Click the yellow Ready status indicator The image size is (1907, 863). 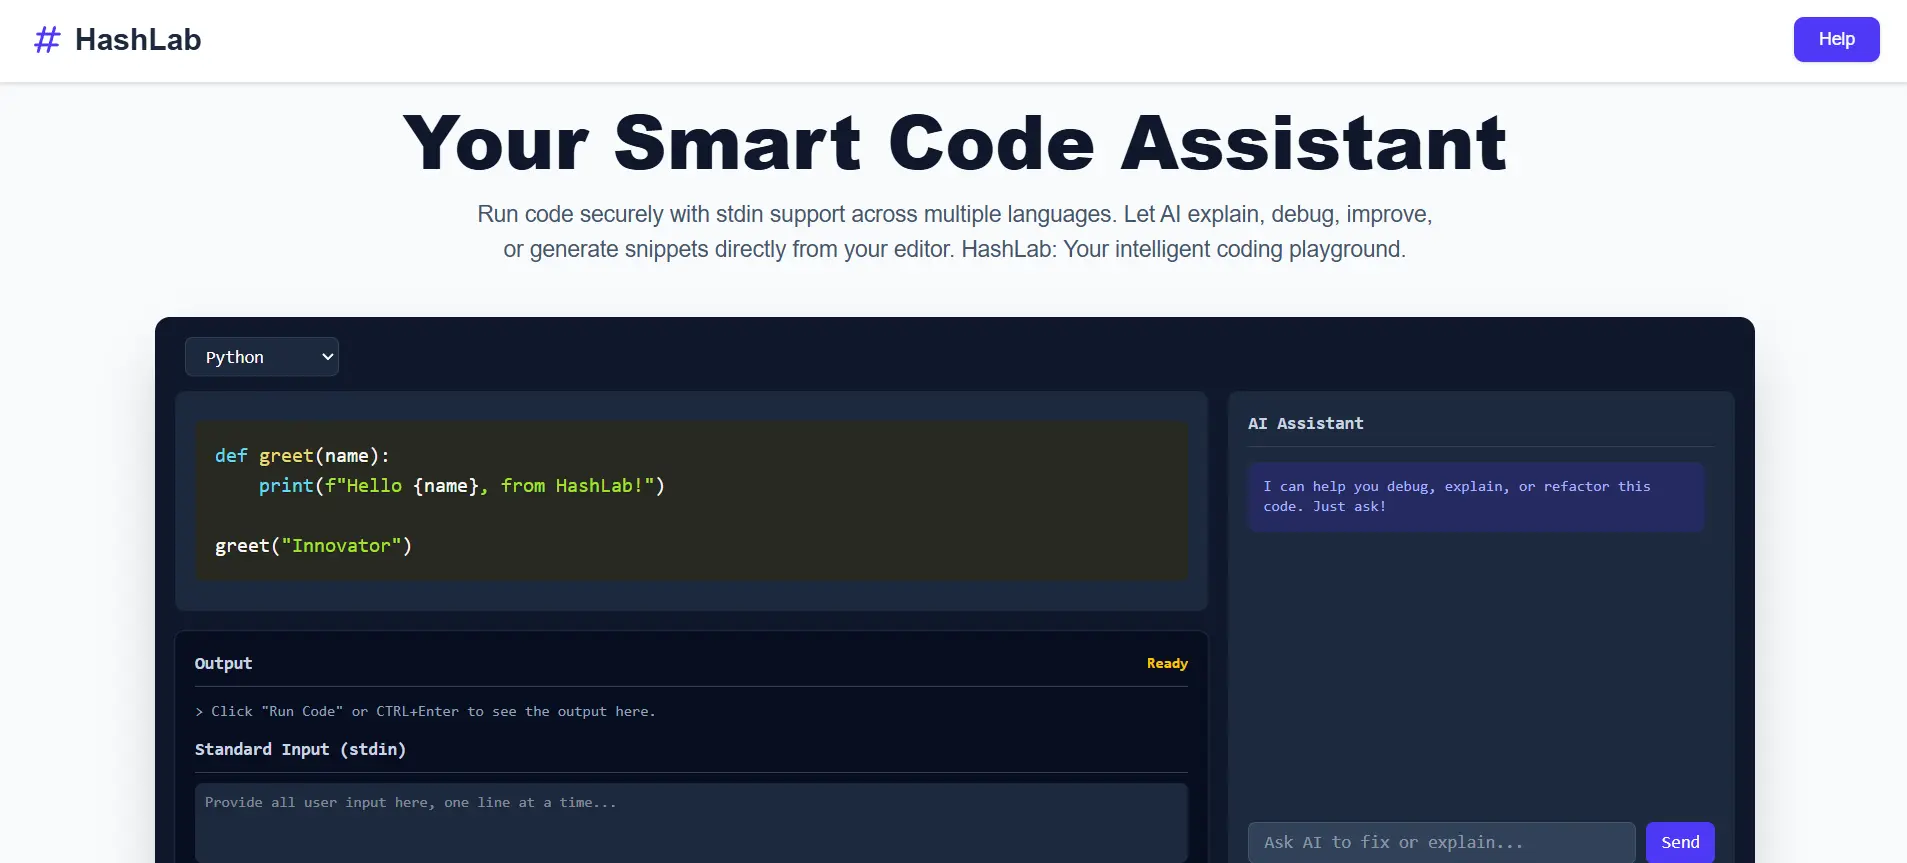coord(1166,664)
